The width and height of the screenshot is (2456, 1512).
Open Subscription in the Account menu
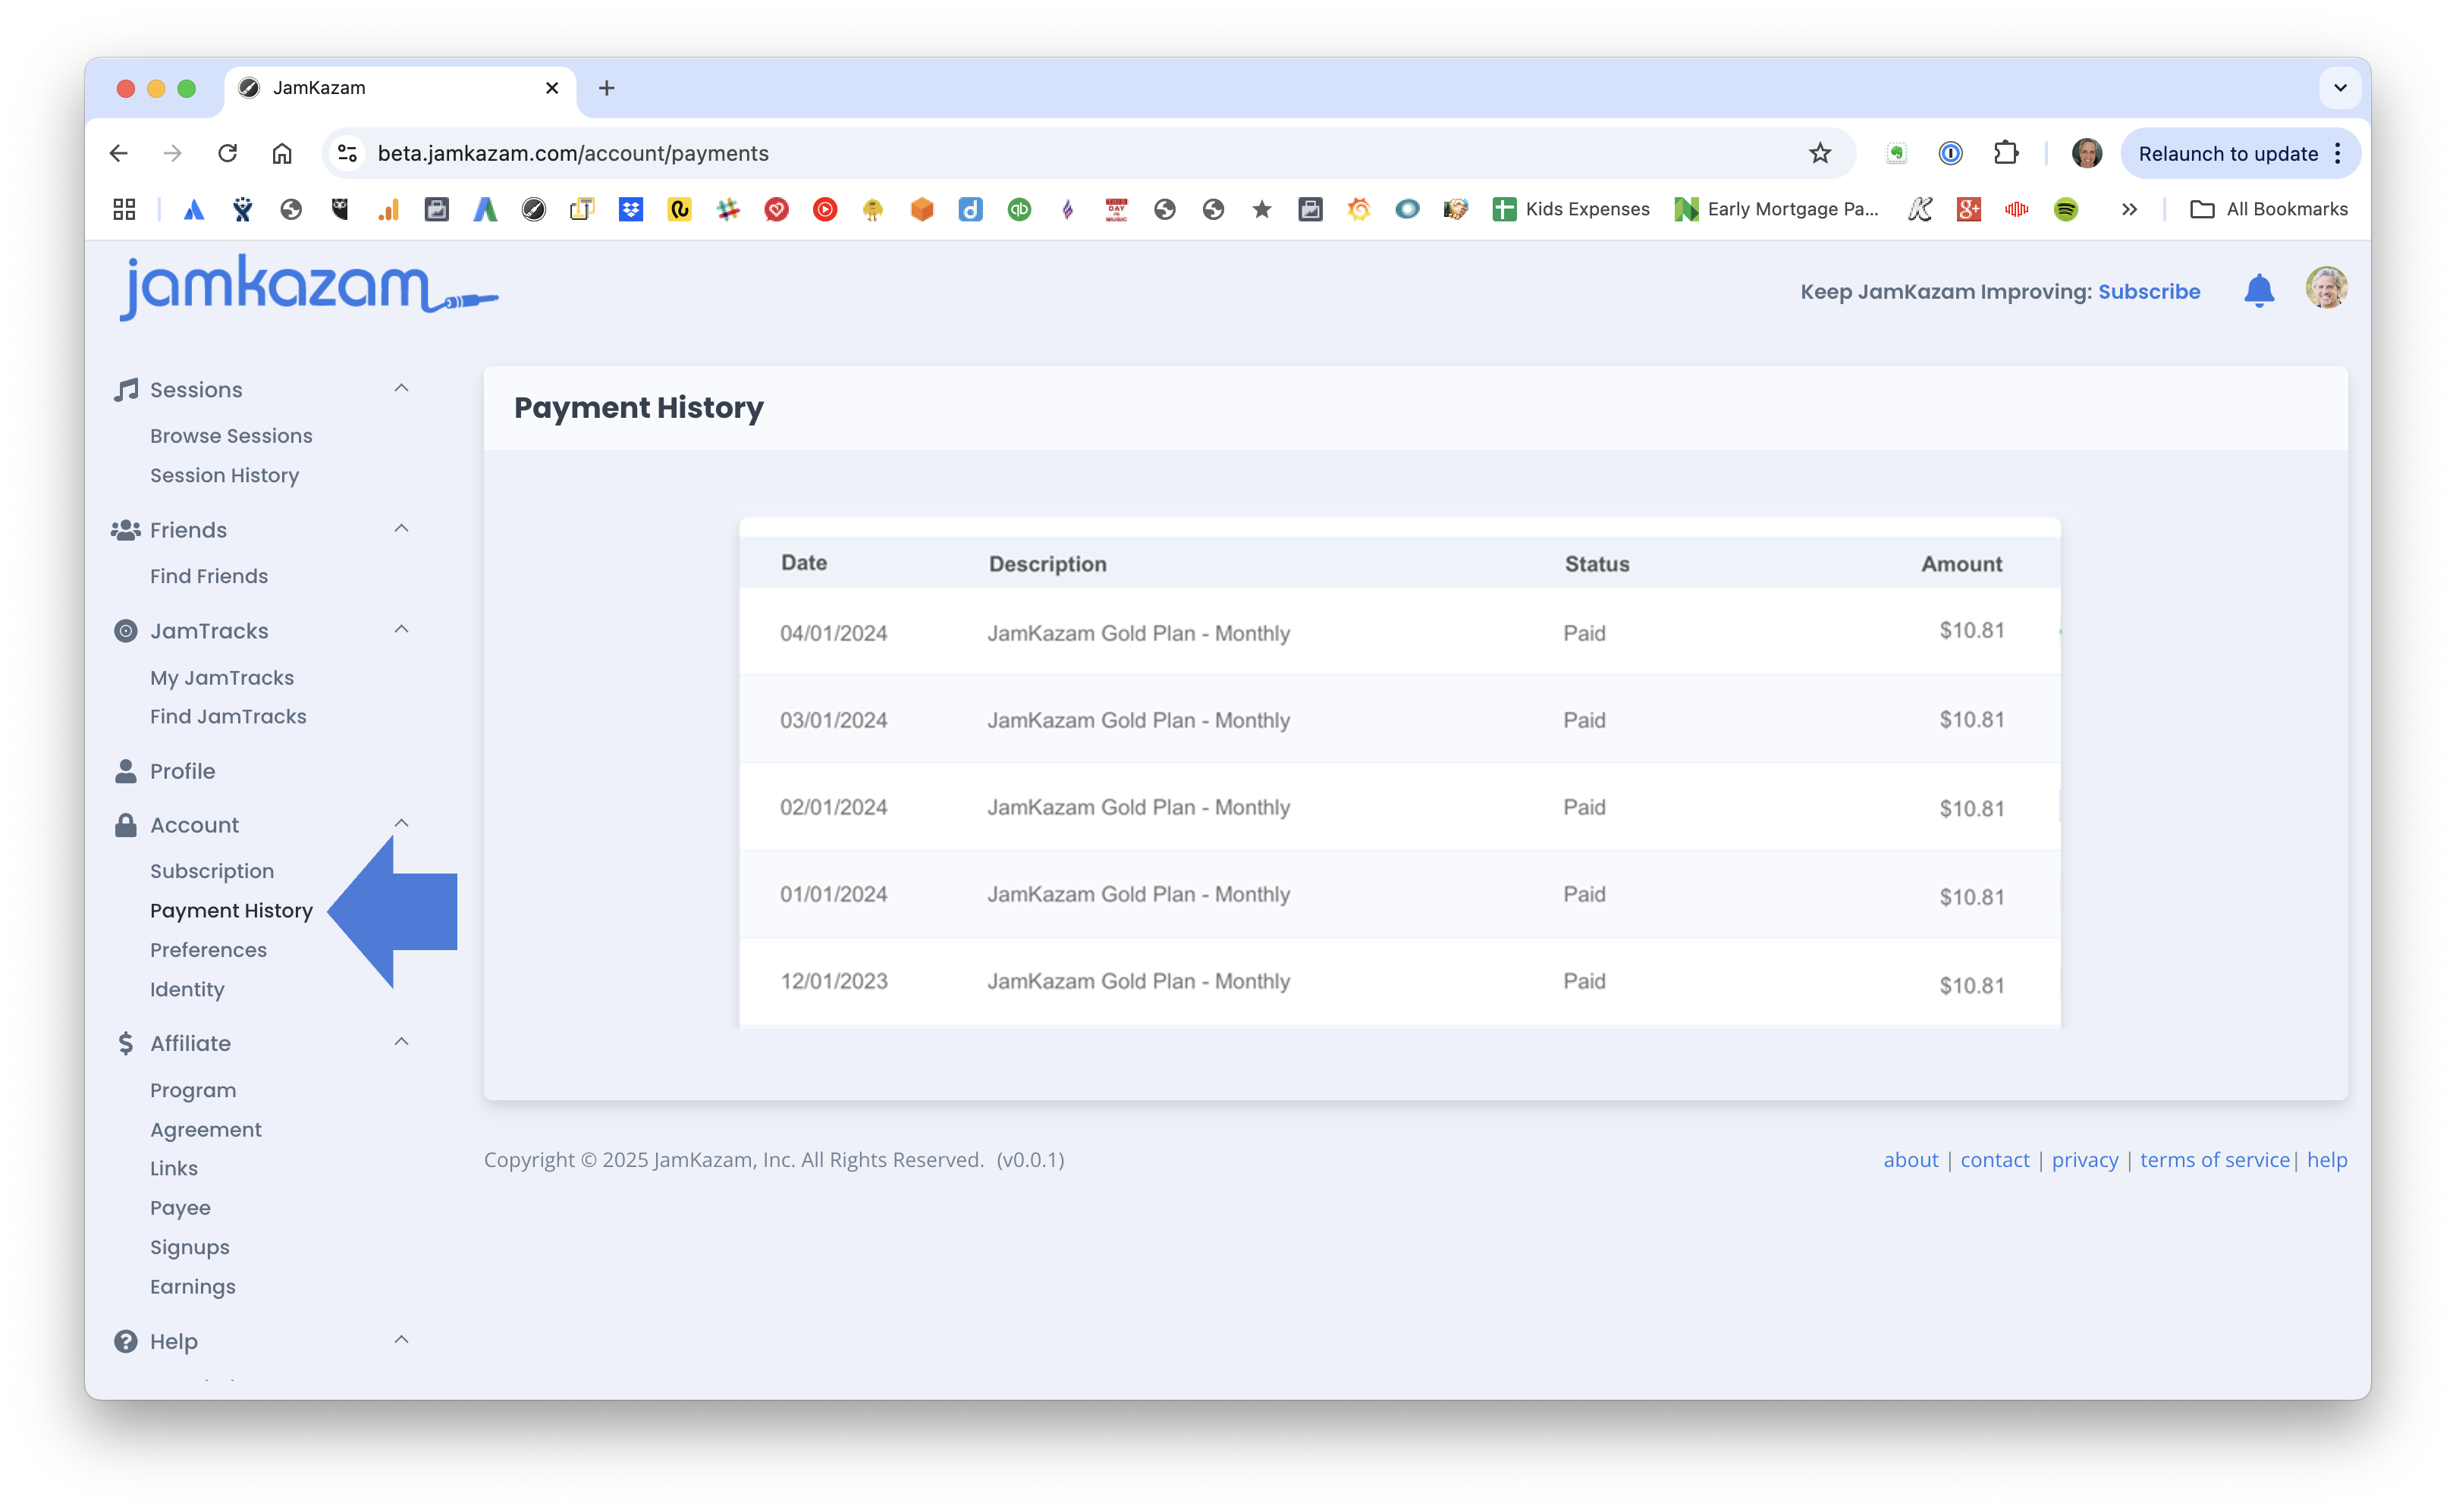pos(212,871)
